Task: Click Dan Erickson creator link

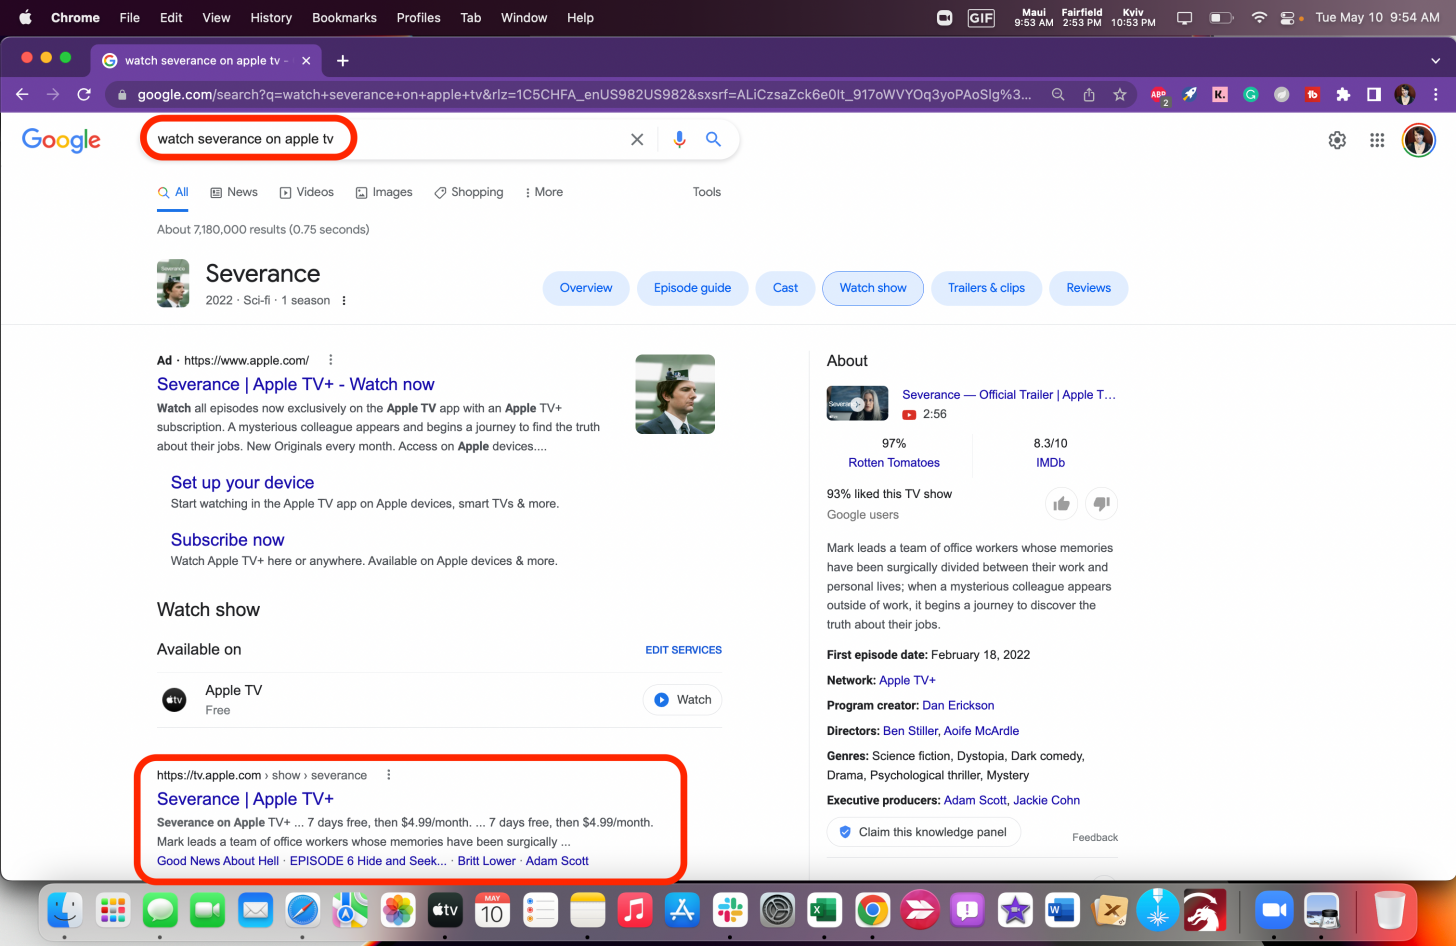Action: [x=958, y=705]
